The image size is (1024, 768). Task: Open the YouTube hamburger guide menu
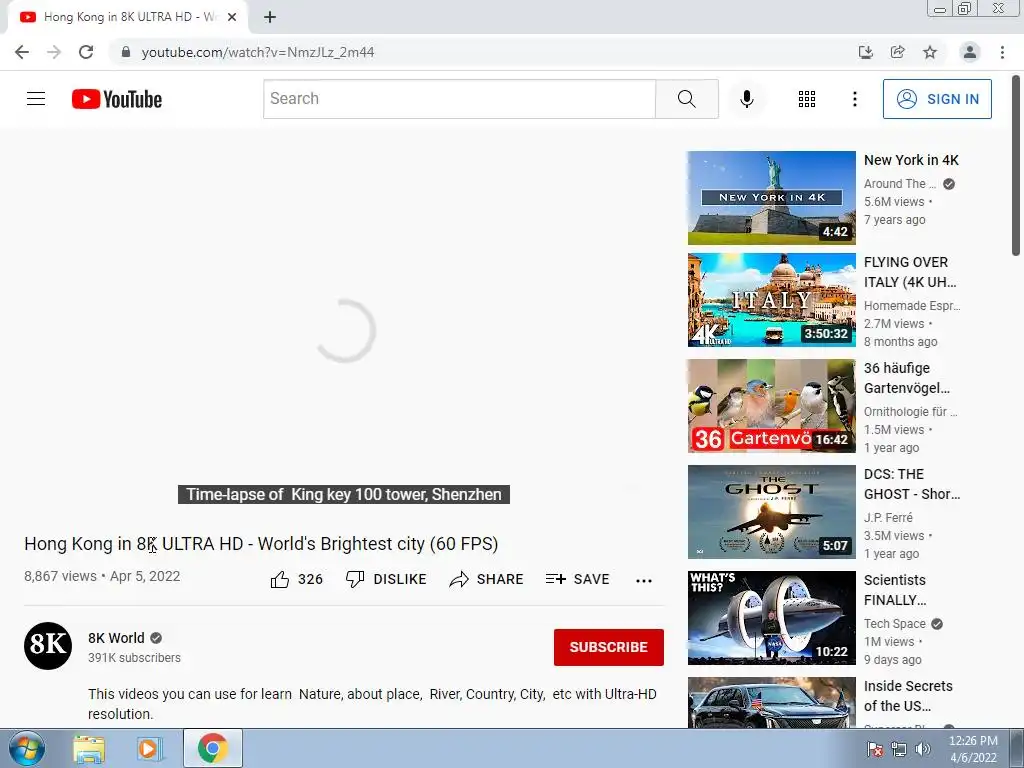click(x=36, y=99)
